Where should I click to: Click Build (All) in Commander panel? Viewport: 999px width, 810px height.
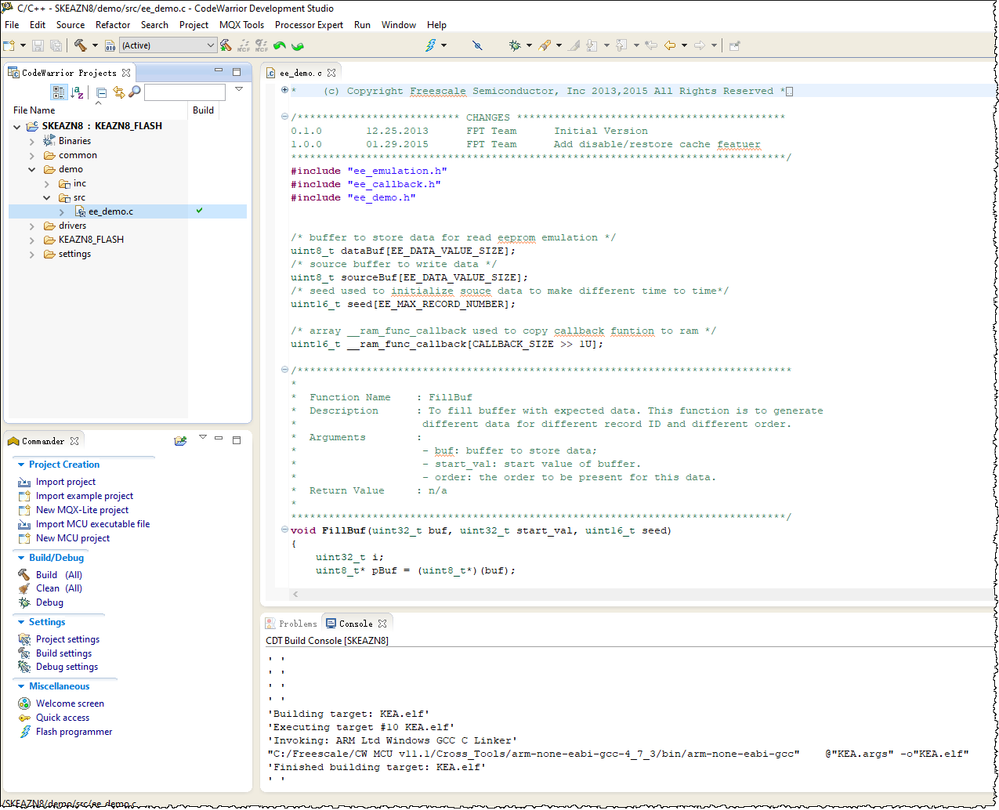coord(58,575)
